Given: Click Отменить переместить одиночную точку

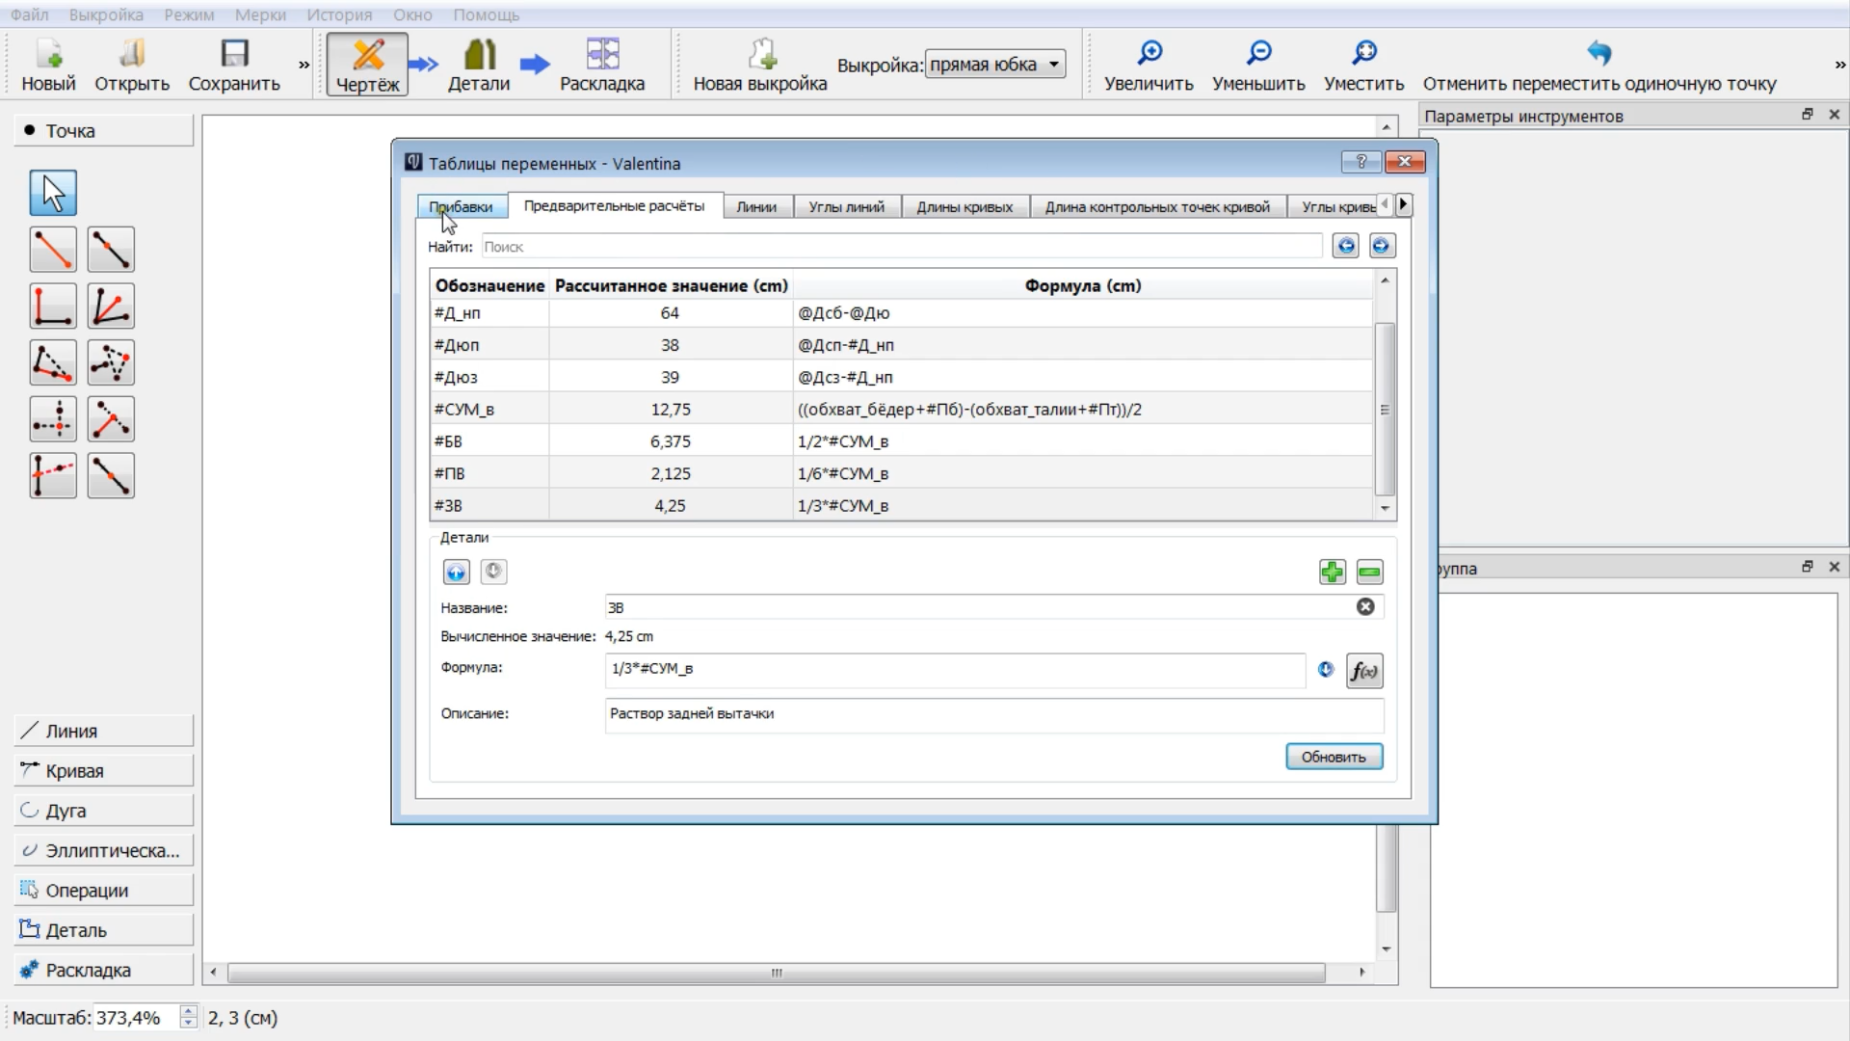Looking at the screenshot, I should [1599, 65].
